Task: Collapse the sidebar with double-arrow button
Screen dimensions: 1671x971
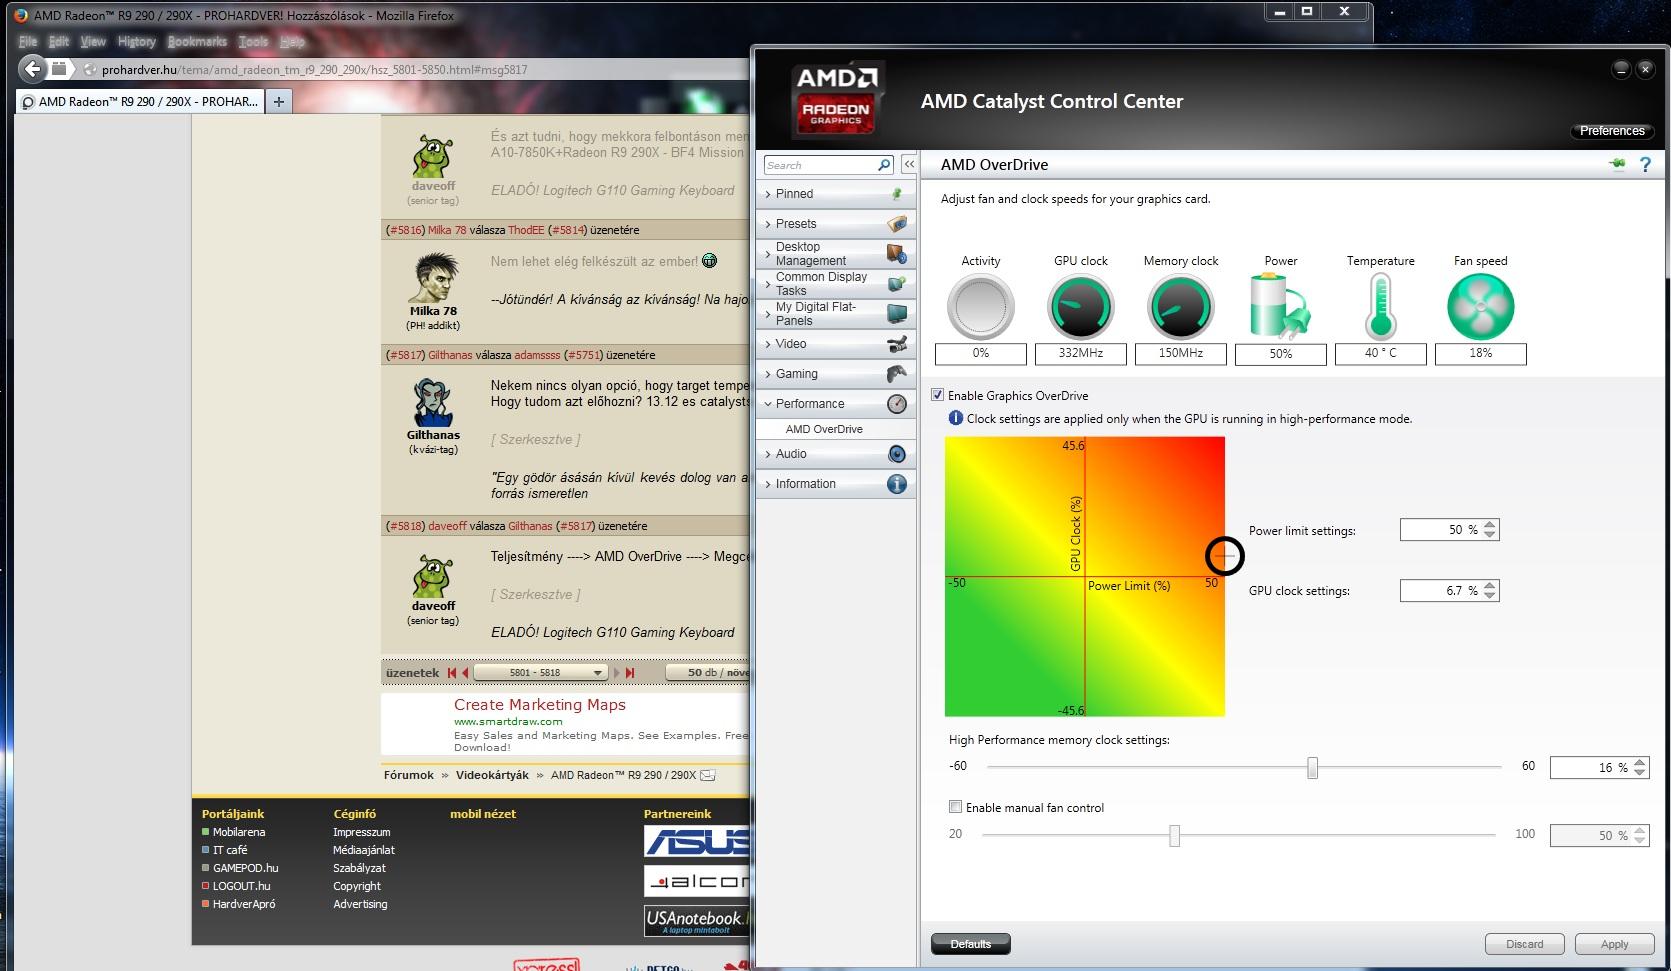Action: 909,165
